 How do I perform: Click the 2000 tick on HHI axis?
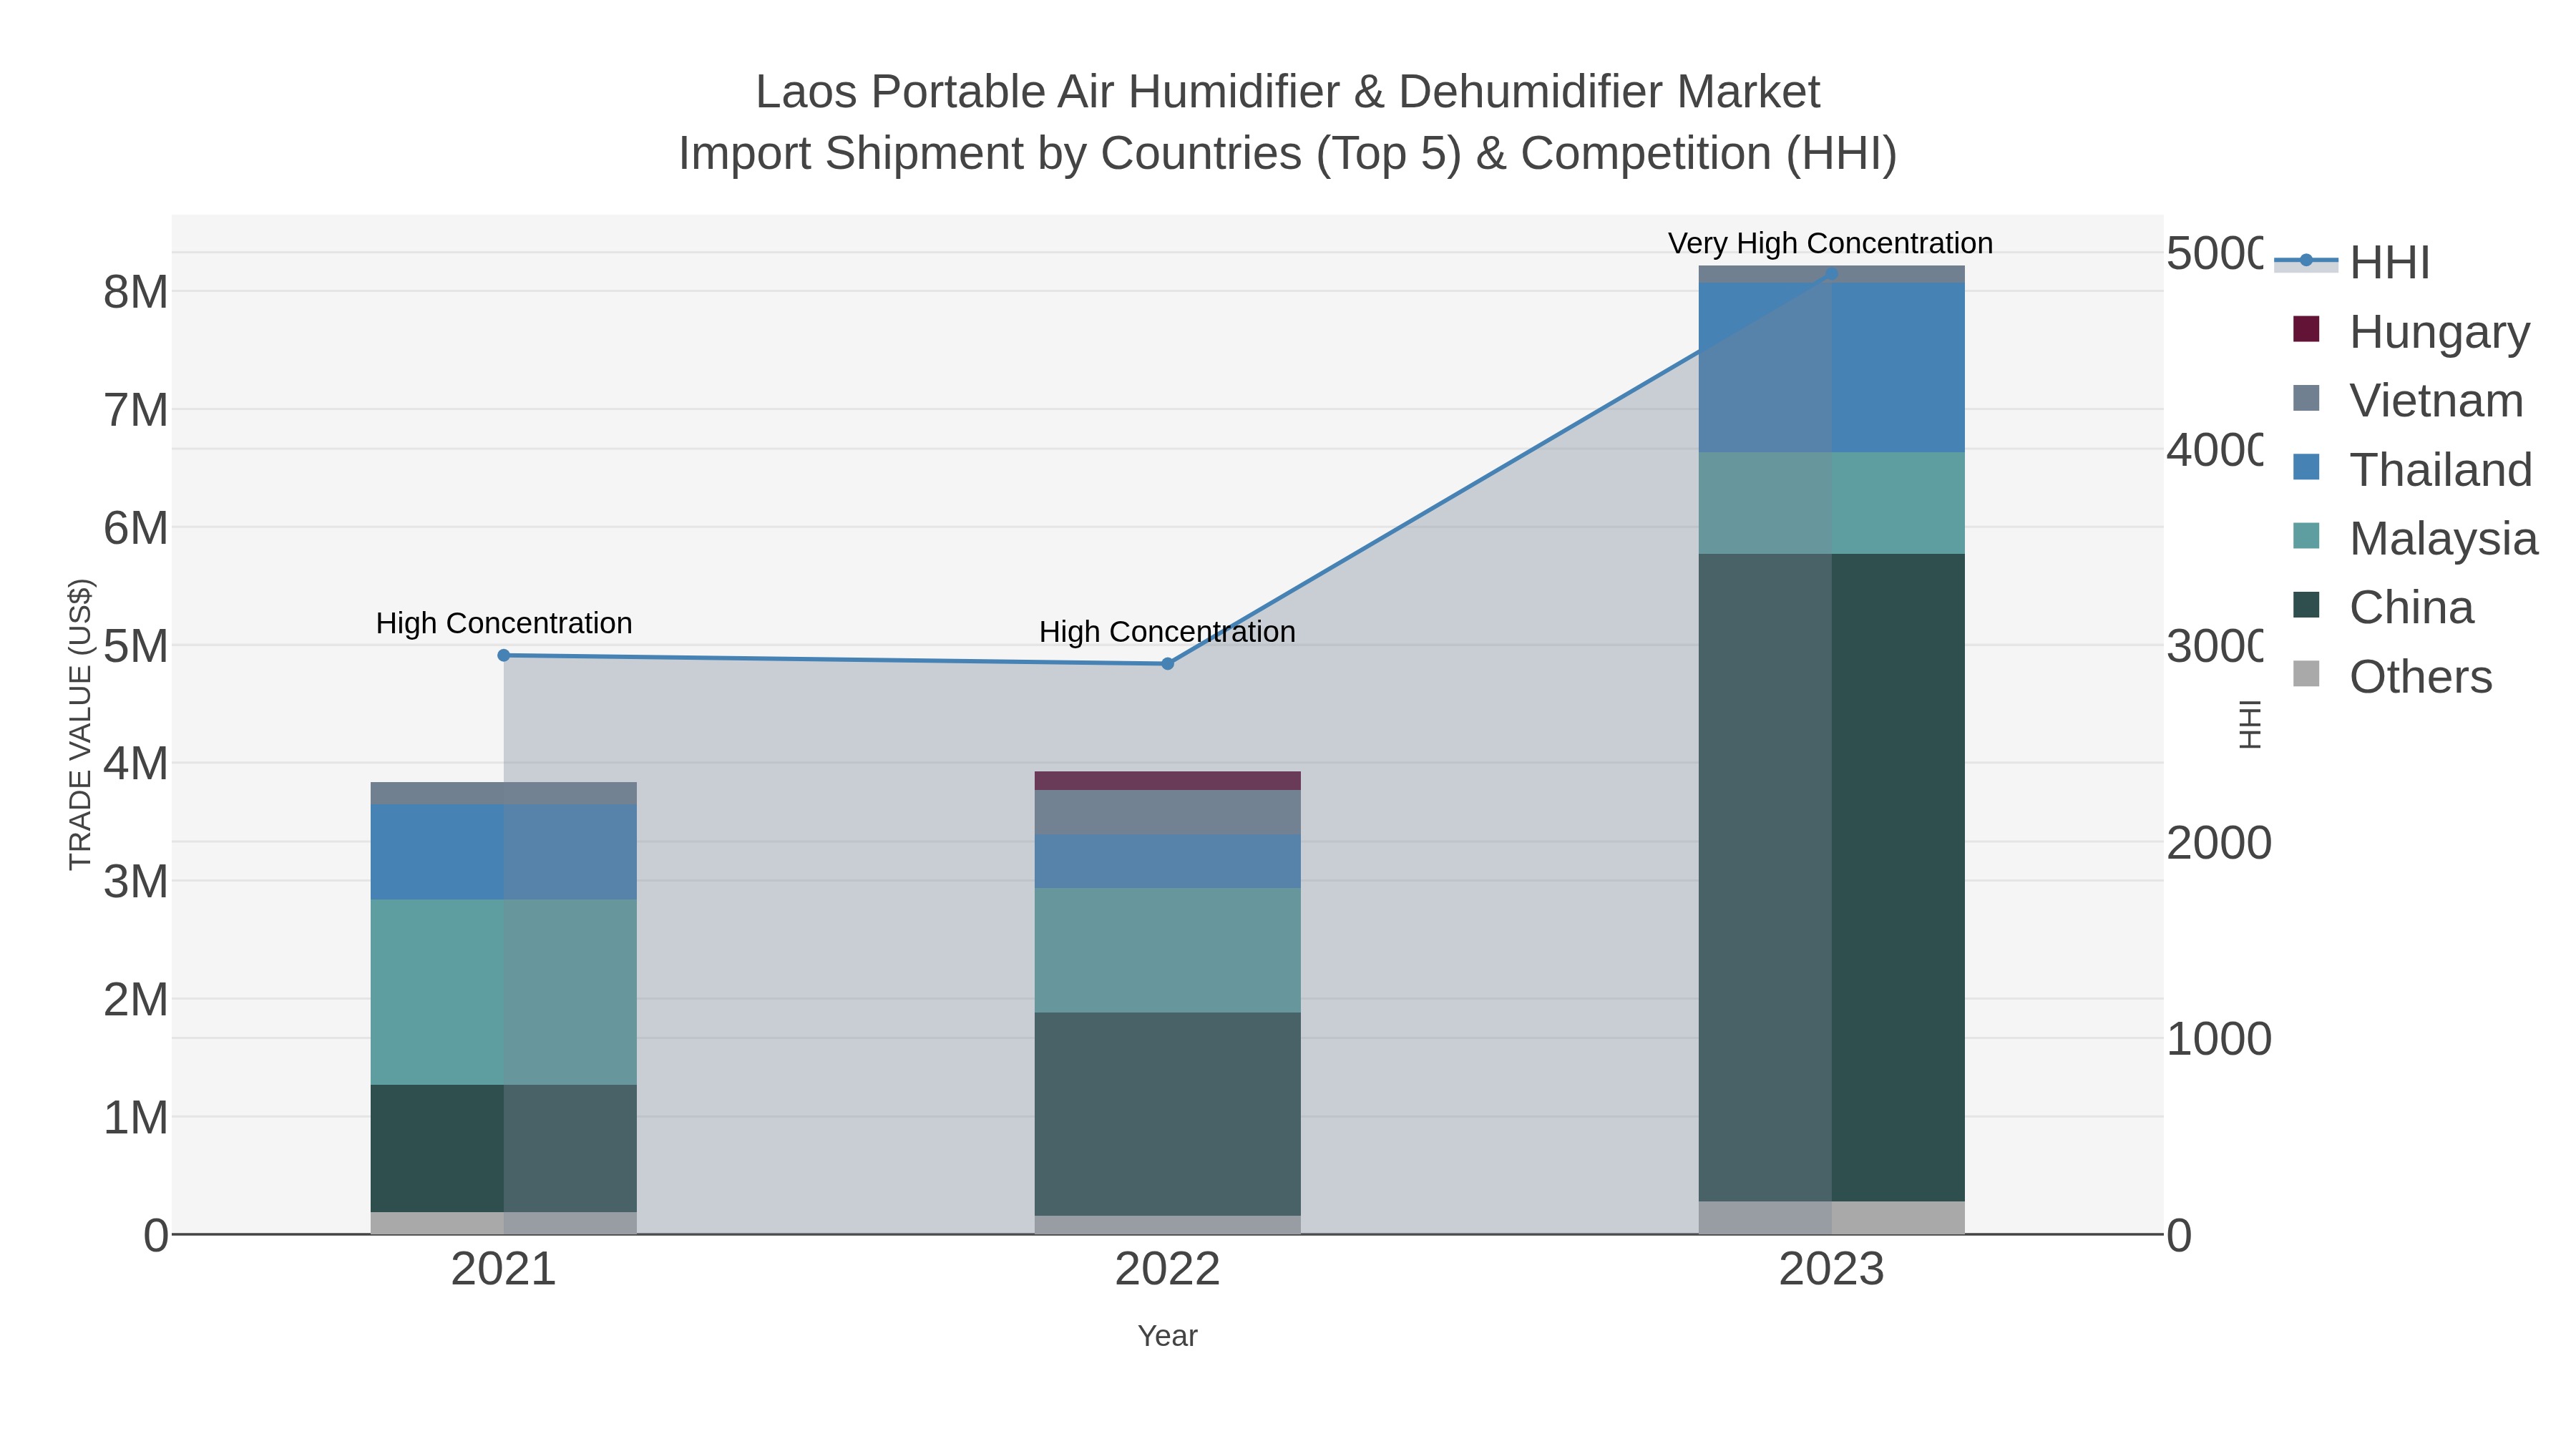(2219, 843)
